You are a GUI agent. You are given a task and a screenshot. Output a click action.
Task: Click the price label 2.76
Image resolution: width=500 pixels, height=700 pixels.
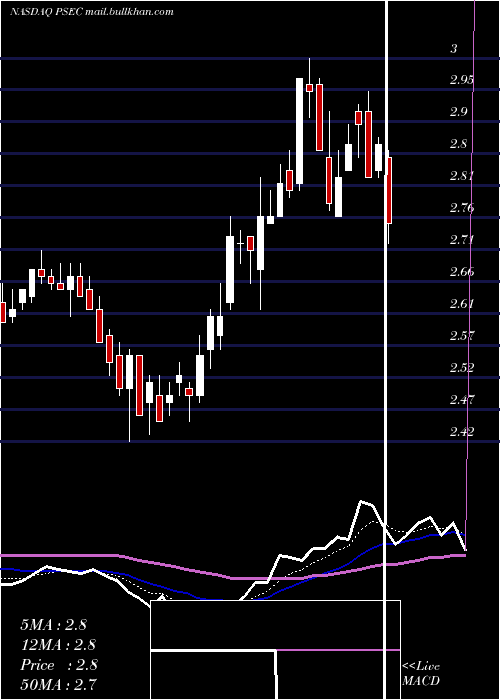coord(462,208)
